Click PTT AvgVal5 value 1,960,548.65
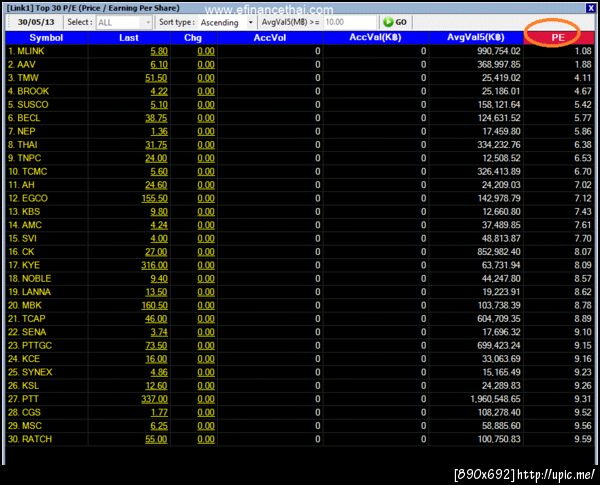This screenshot has height=485, width=600. click(496, 399)
